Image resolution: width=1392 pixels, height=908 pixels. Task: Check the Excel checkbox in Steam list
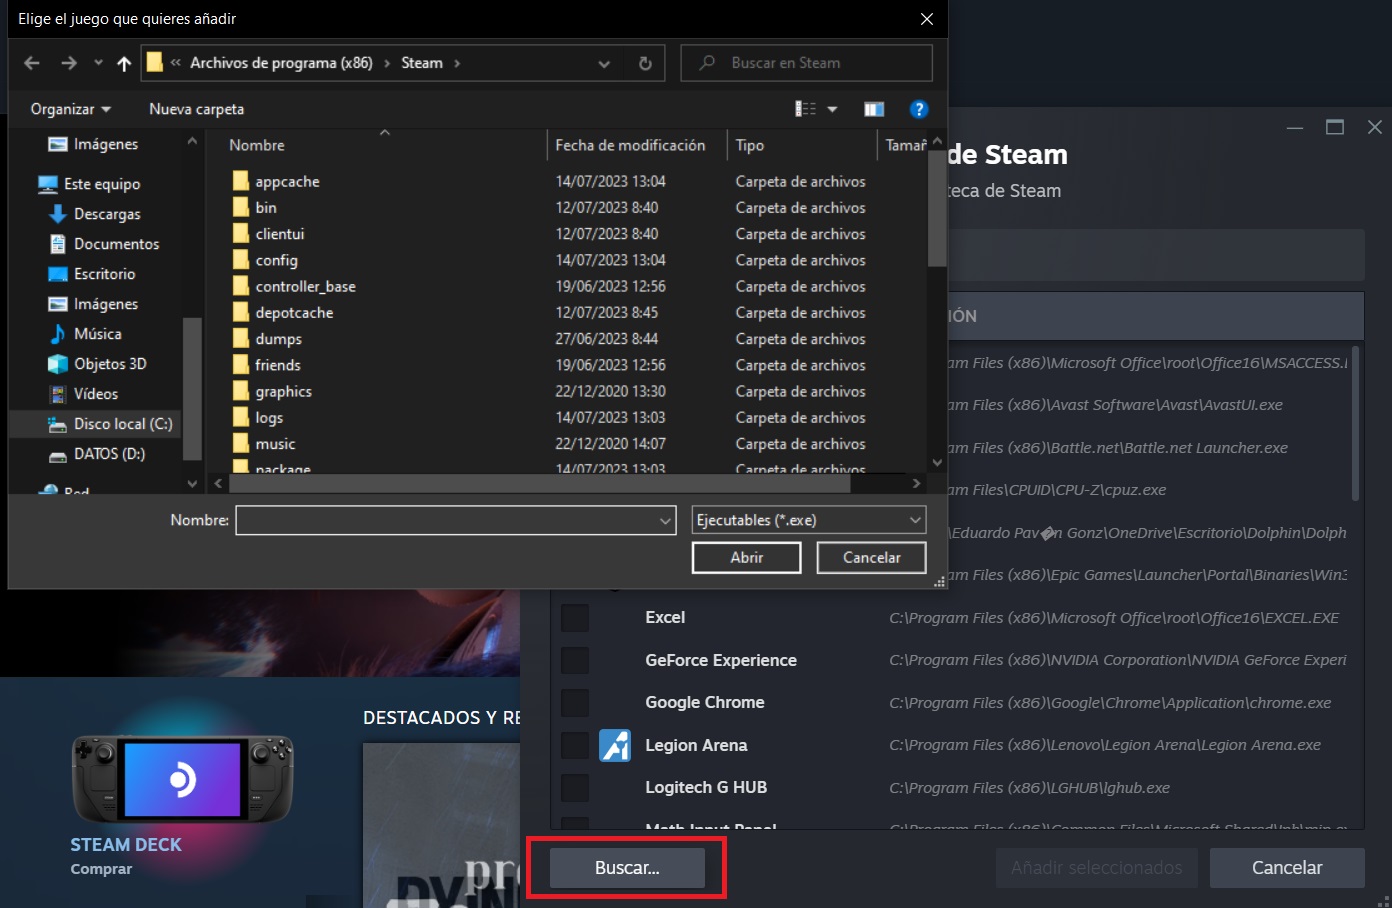click(x=575, y=618)
